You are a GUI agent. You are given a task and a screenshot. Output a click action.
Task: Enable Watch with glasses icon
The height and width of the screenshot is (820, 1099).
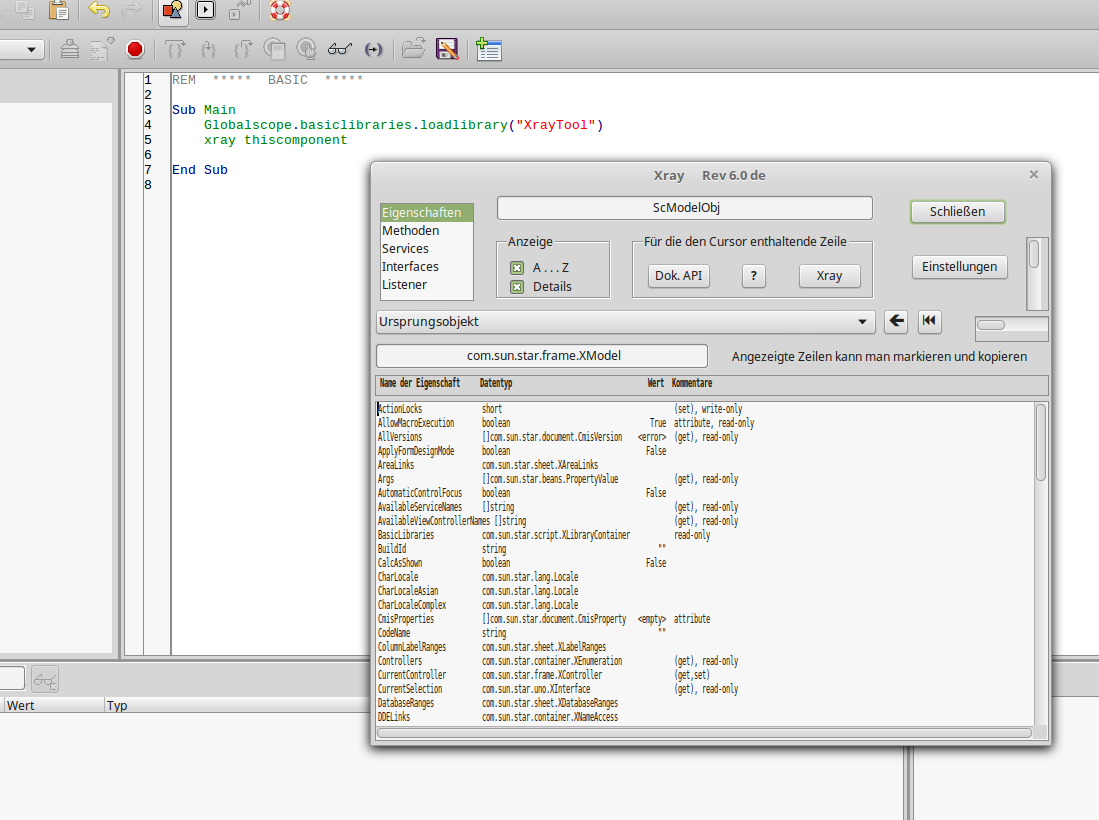pos(340,49)
